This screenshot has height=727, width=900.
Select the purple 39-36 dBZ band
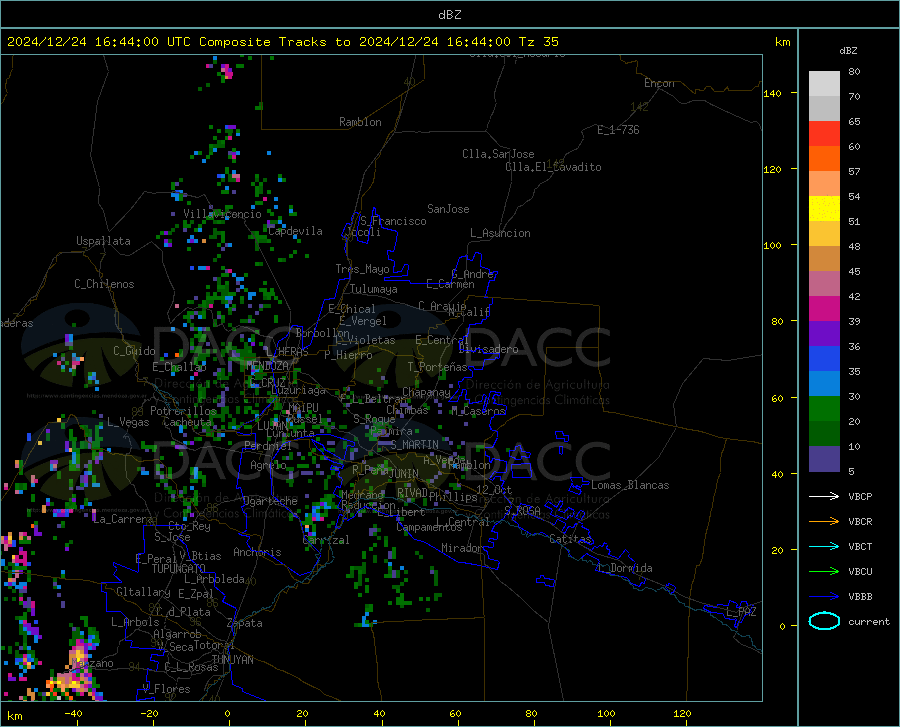tap(824, 334)
